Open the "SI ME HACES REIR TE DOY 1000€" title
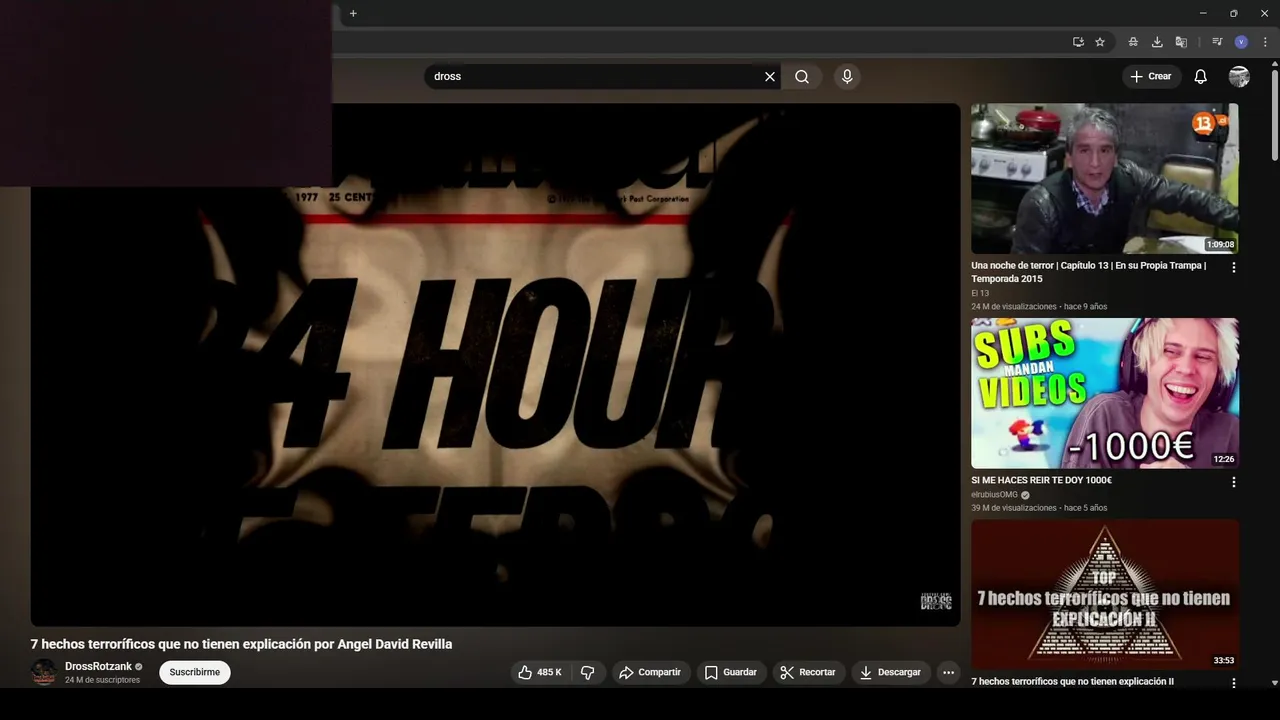Image resolution: width=1280 pixels, height=720 pixels. [x=1041, y=481]
